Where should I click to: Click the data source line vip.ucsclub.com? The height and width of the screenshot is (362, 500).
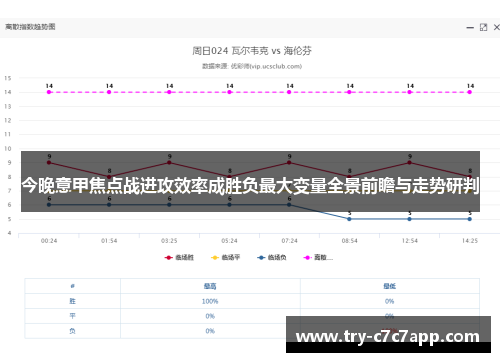pyautogui.click(x=252, y=66)
